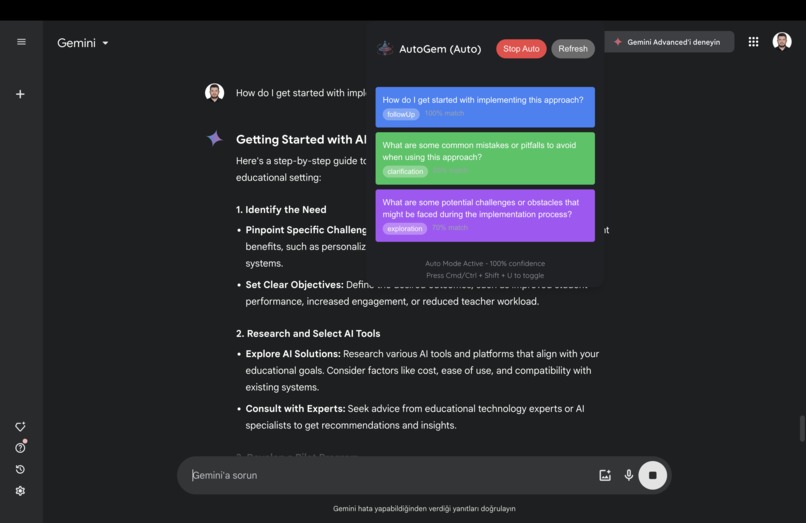Click the image upload icon
Viewport: 806px width, 523px height.
(x=605, y=475)
